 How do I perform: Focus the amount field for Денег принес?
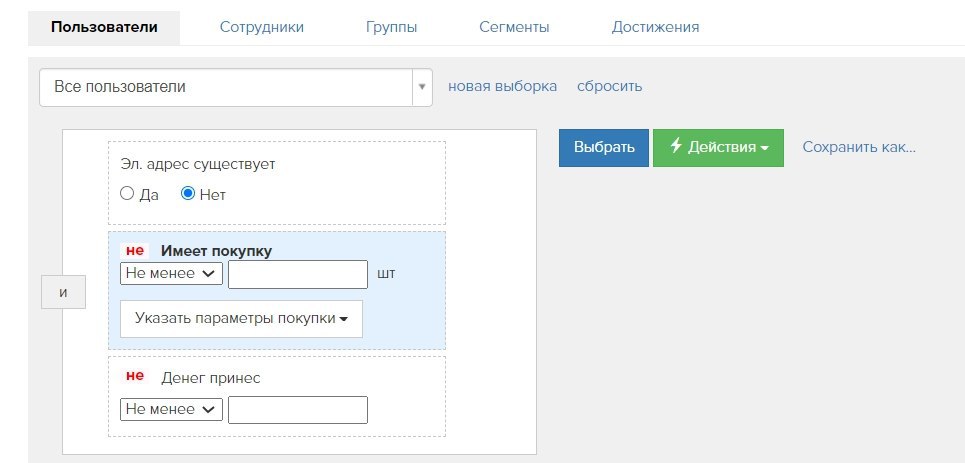298,410
